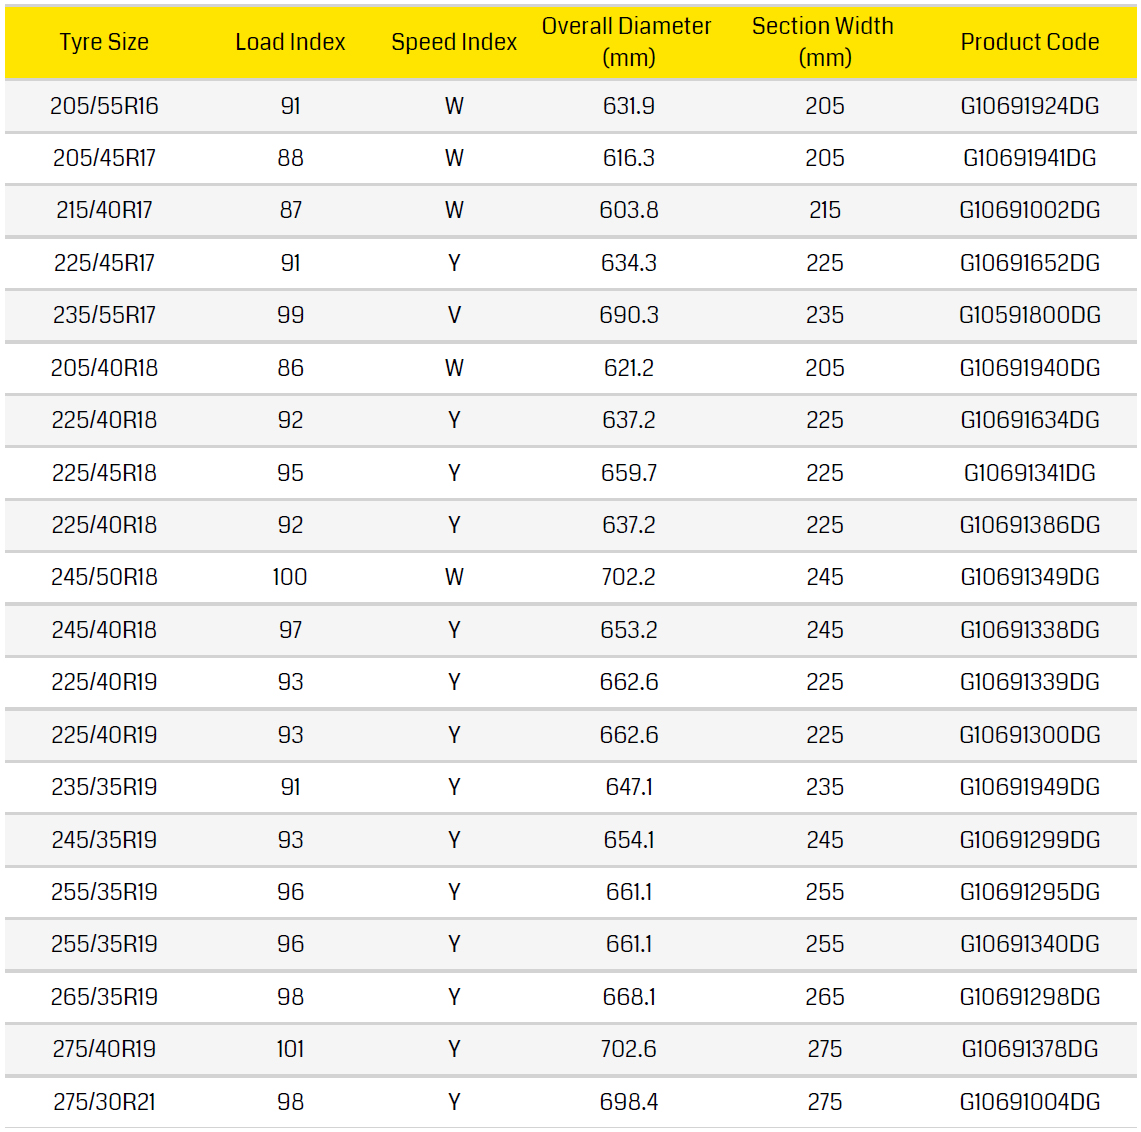
Task: Click the 235/55R17 tyre size cell
Action: point(104,315)
